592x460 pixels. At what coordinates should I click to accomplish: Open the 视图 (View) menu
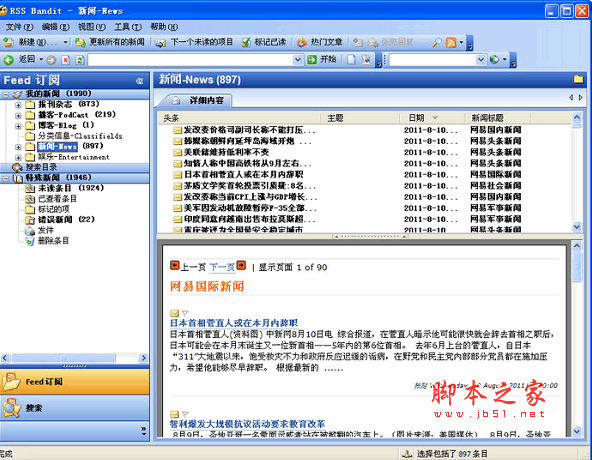click(x=92, y=27)
